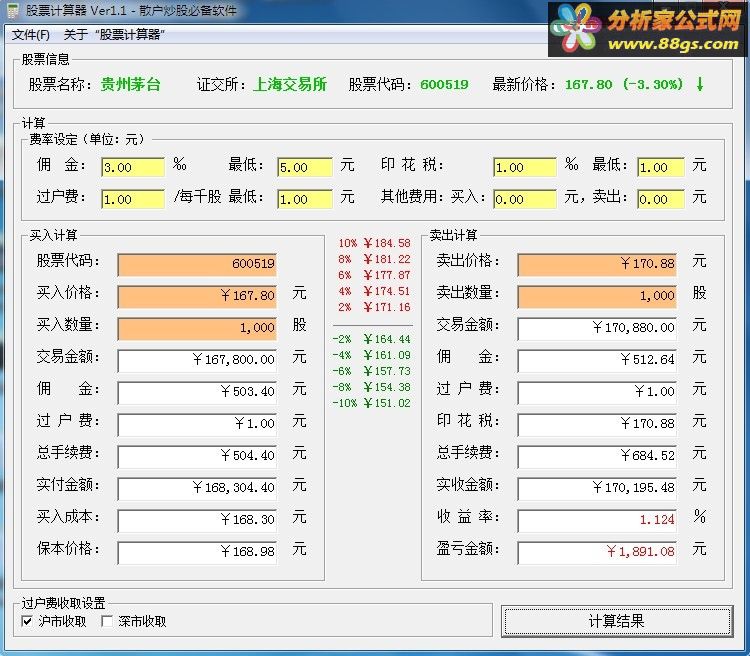Click the -10% ￥151.02 price row
This screenshot has width=750, height=656.
tap(371, 403)
